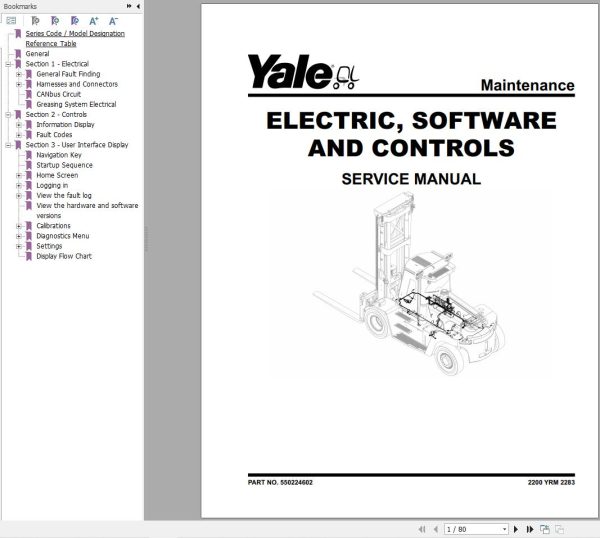Expand Logging in node

coord(19,186)
